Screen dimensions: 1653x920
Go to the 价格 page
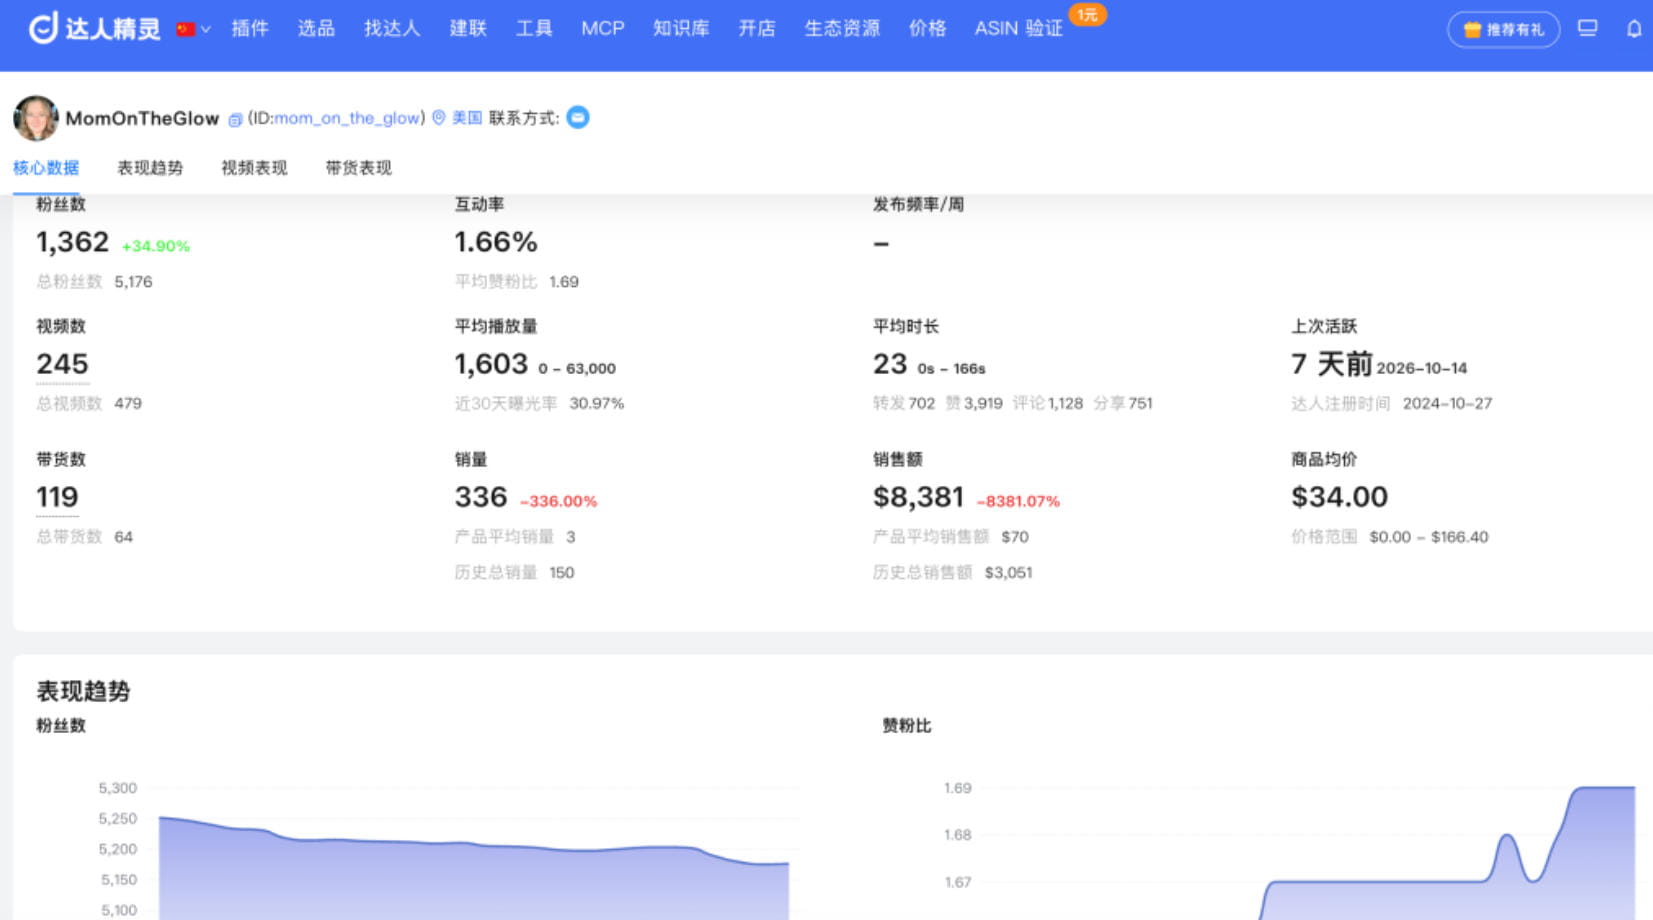[928, 28]
